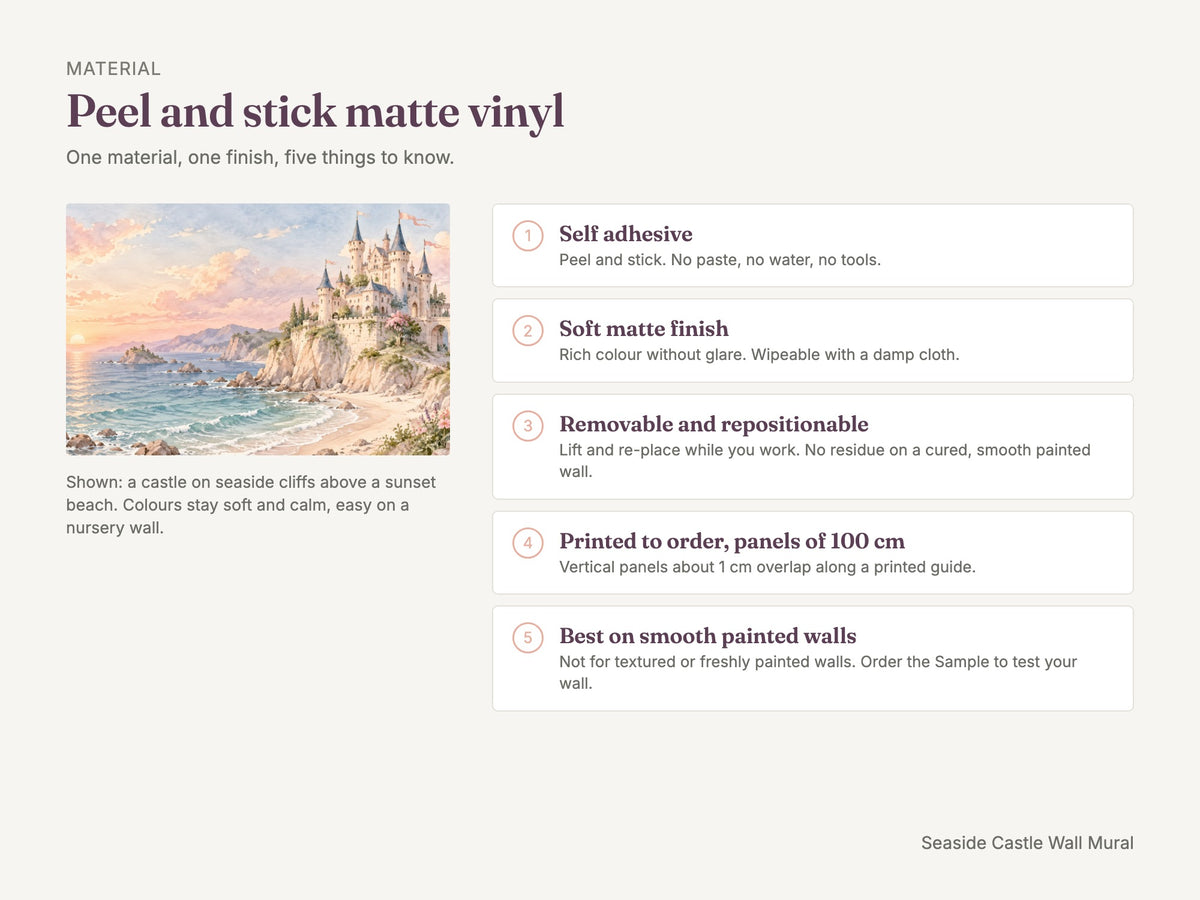
Task: Click the Peel and stick matte vinyl title
Action: click(x=315, y=112)
